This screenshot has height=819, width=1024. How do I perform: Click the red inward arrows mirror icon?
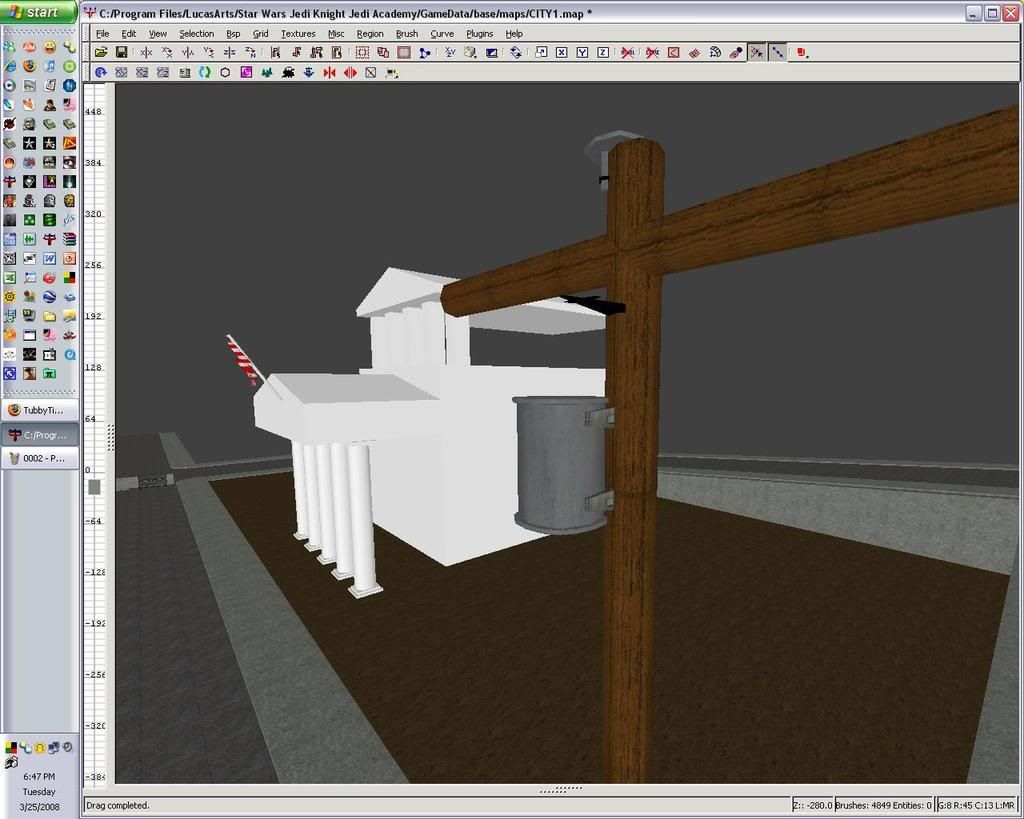330,72
